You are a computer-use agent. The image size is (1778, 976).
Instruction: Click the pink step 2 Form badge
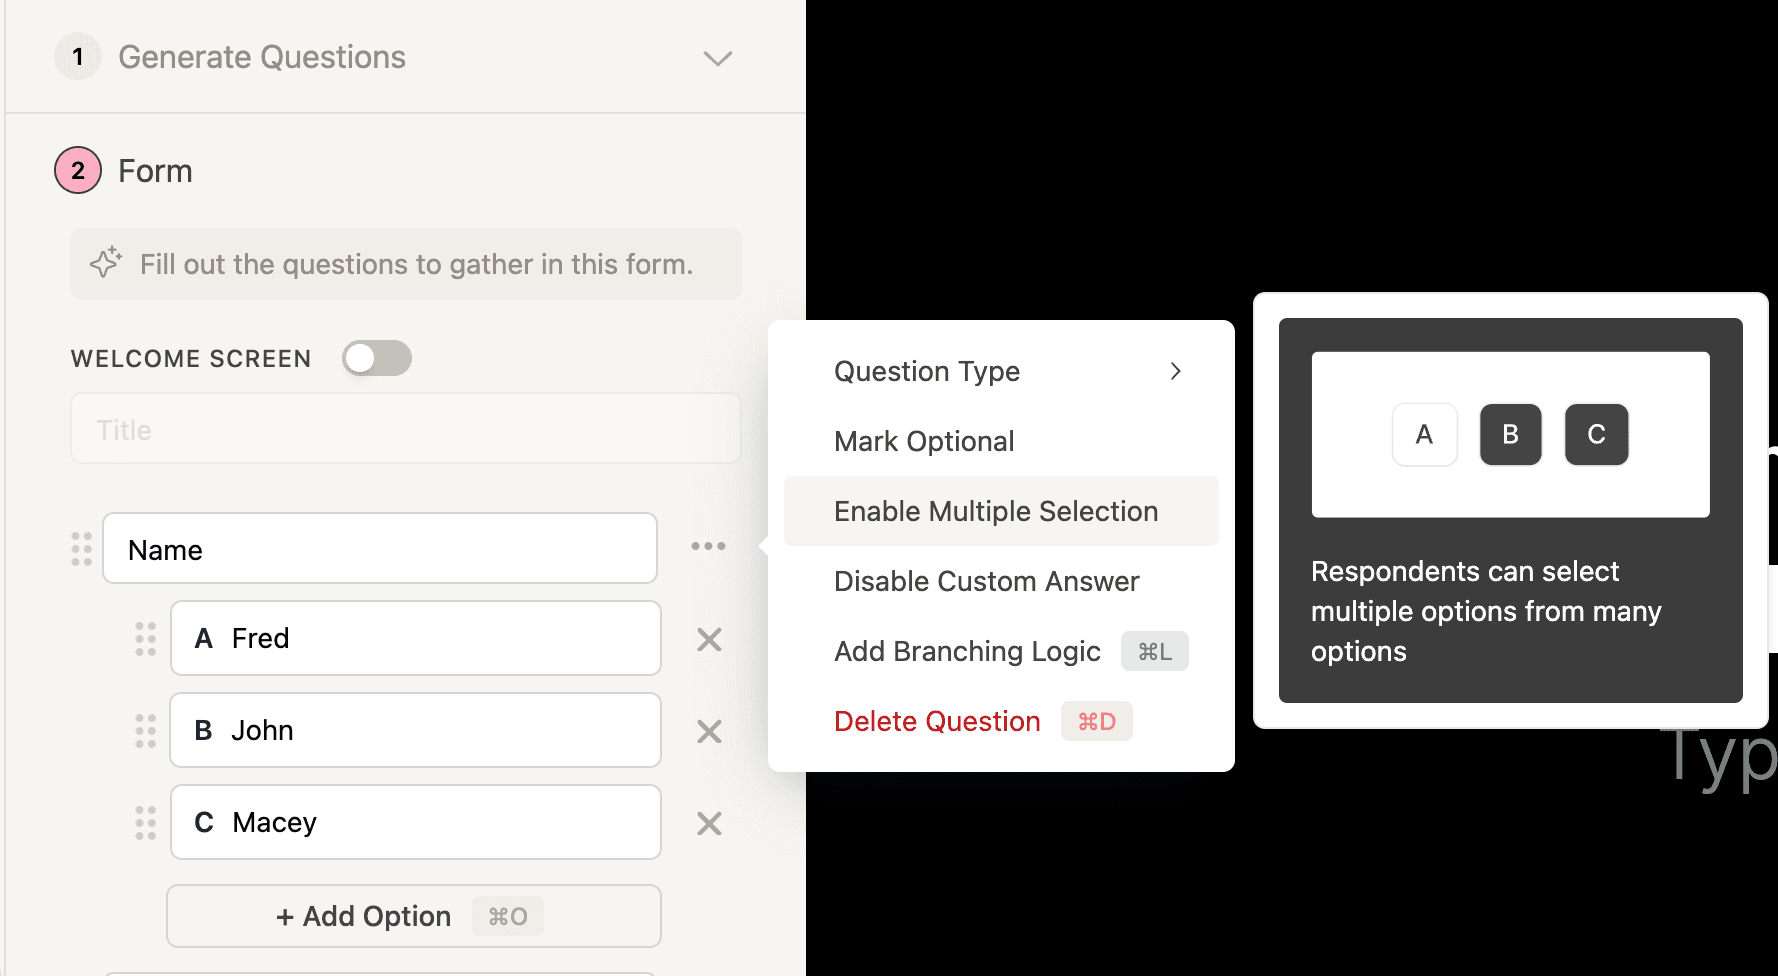click(x=76, y=170)
